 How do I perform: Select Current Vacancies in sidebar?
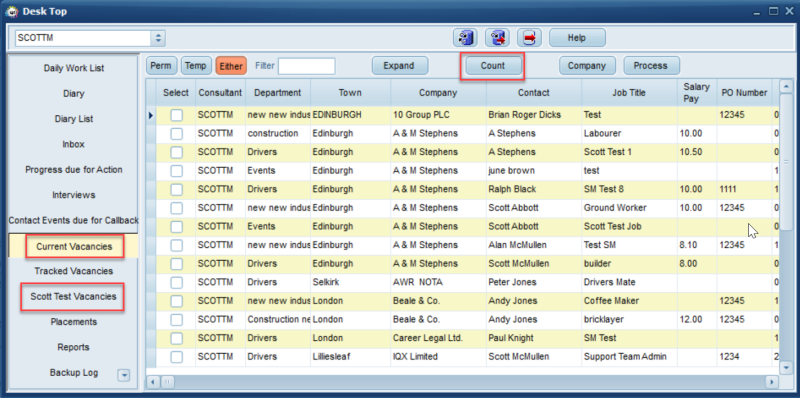[x=73, y=246]
